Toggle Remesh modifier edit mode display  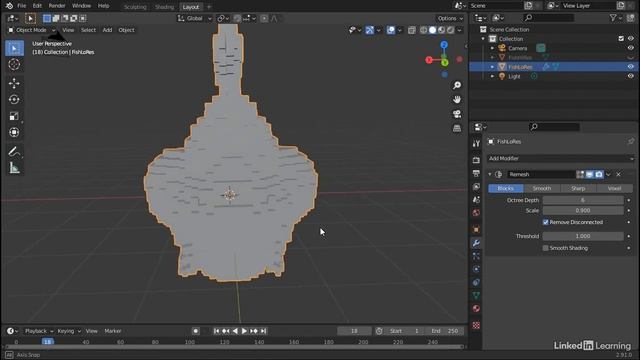click(x=580, y=174)
